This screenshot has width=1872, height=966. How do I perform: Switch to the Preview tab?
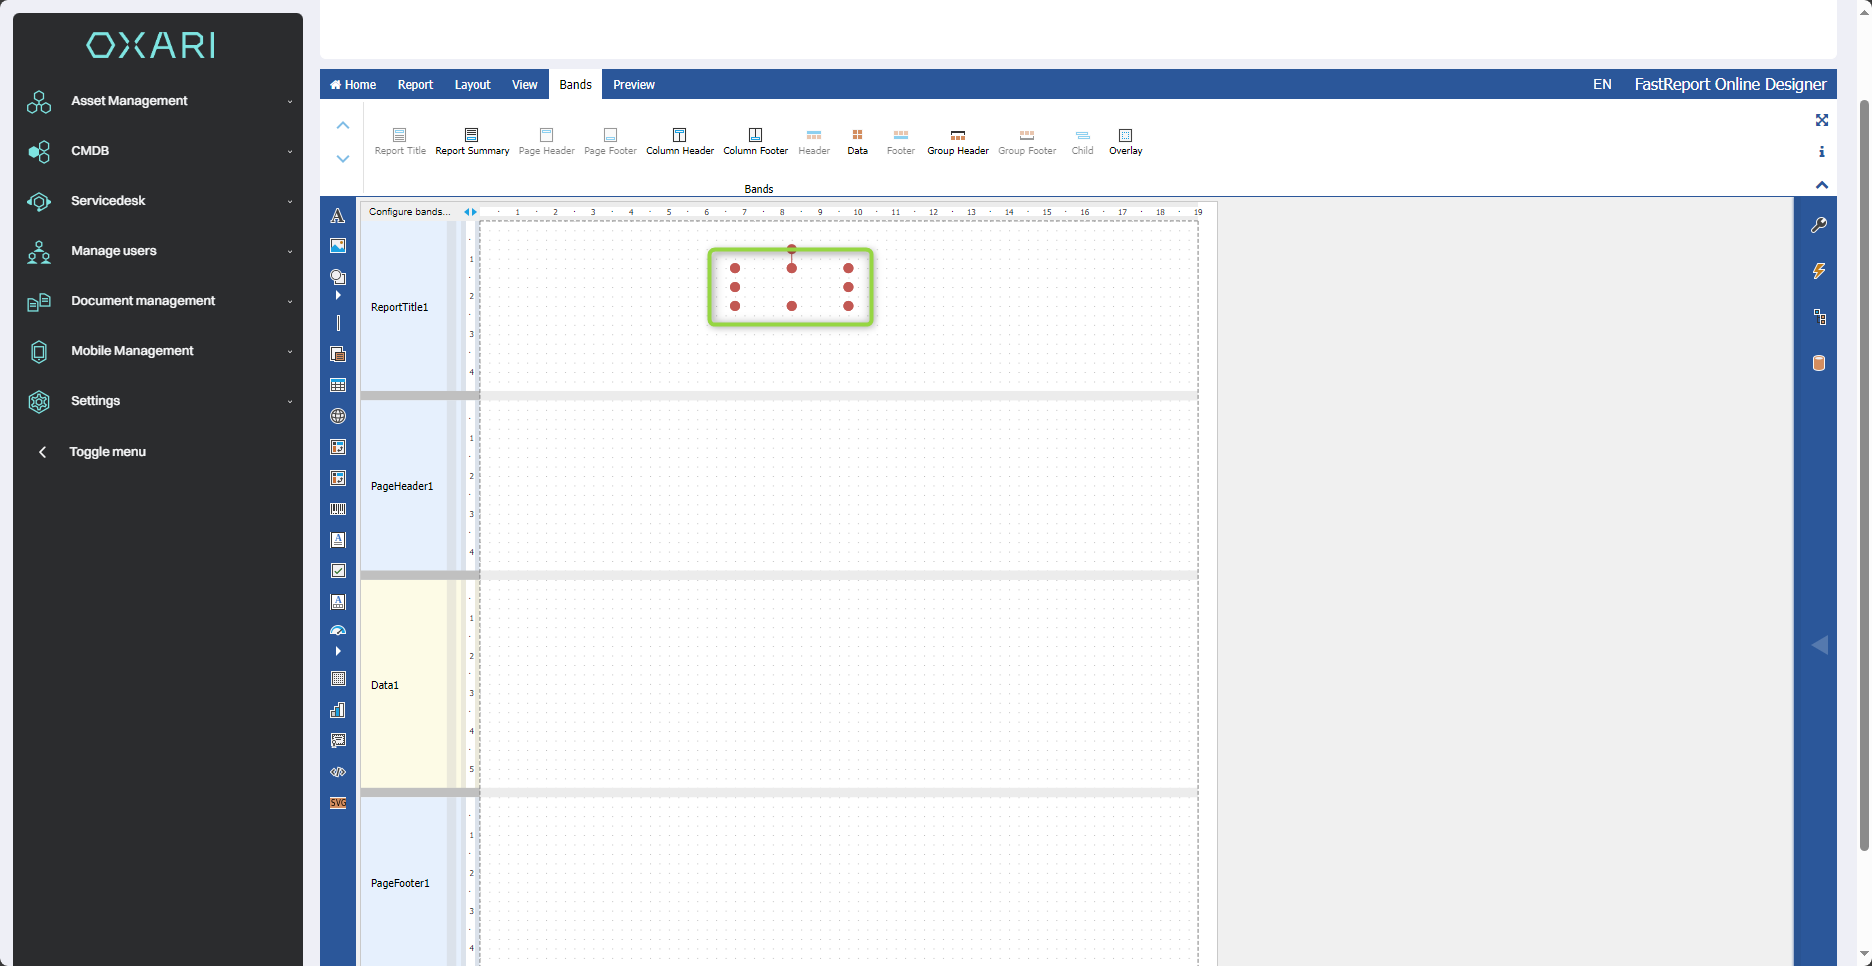pos(634,85)
